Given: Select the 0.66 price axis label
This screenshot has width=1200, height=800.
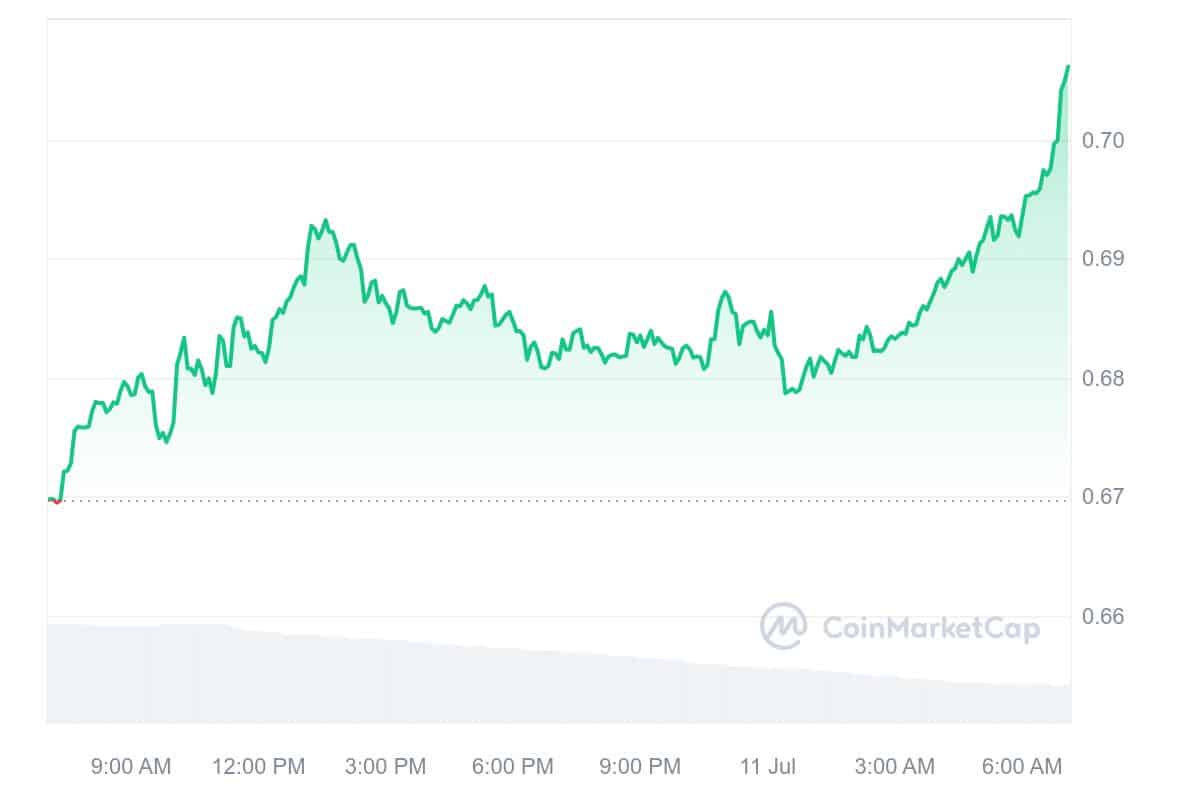Looking at the screenshot, I should [1104, 616].
